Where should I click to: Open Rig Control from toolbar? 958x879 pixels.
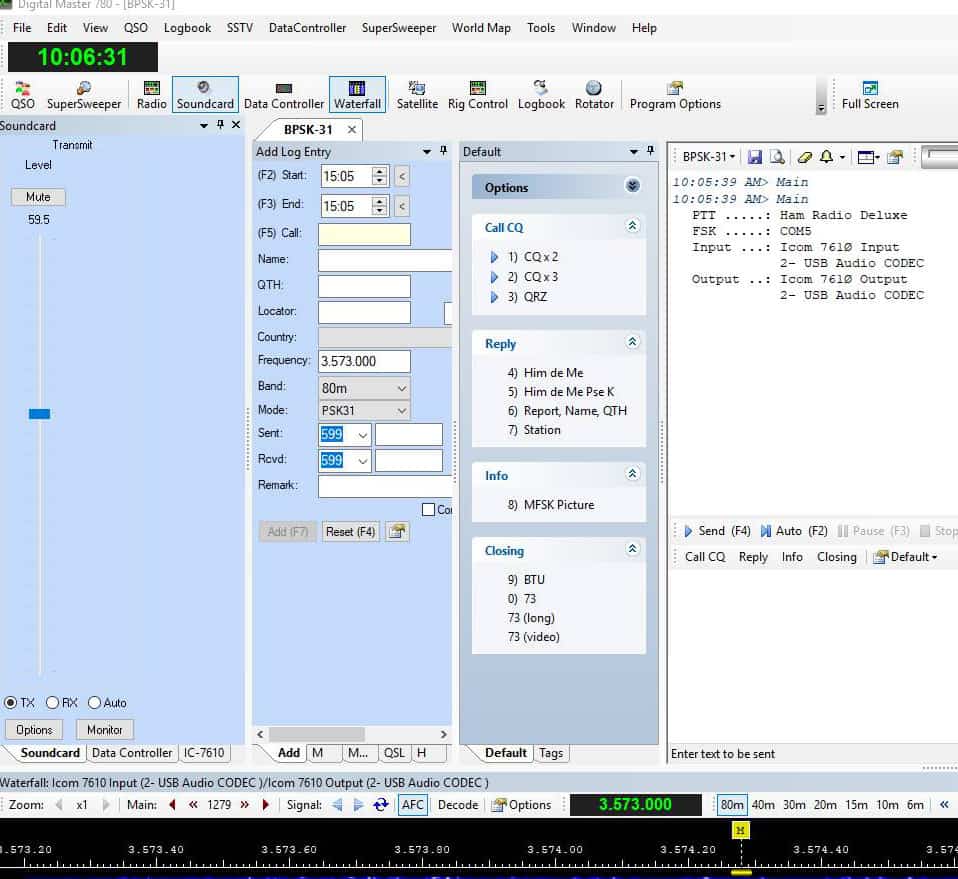tap(477, 95)
